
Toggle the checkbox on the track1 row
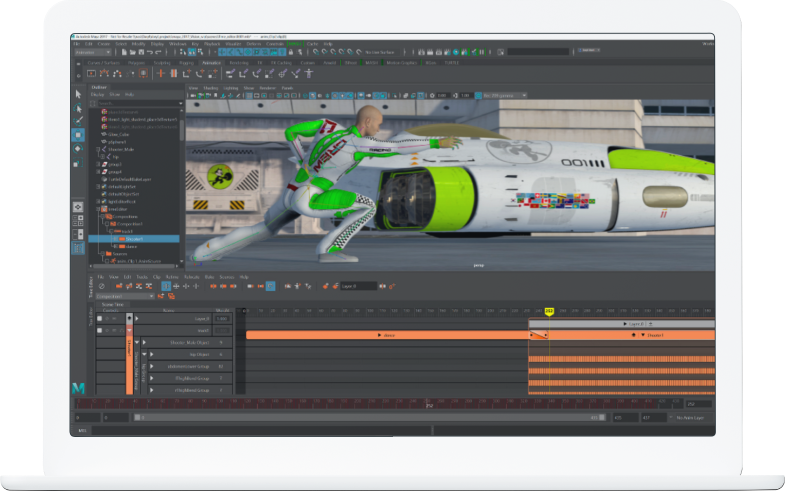pos(100,330)
